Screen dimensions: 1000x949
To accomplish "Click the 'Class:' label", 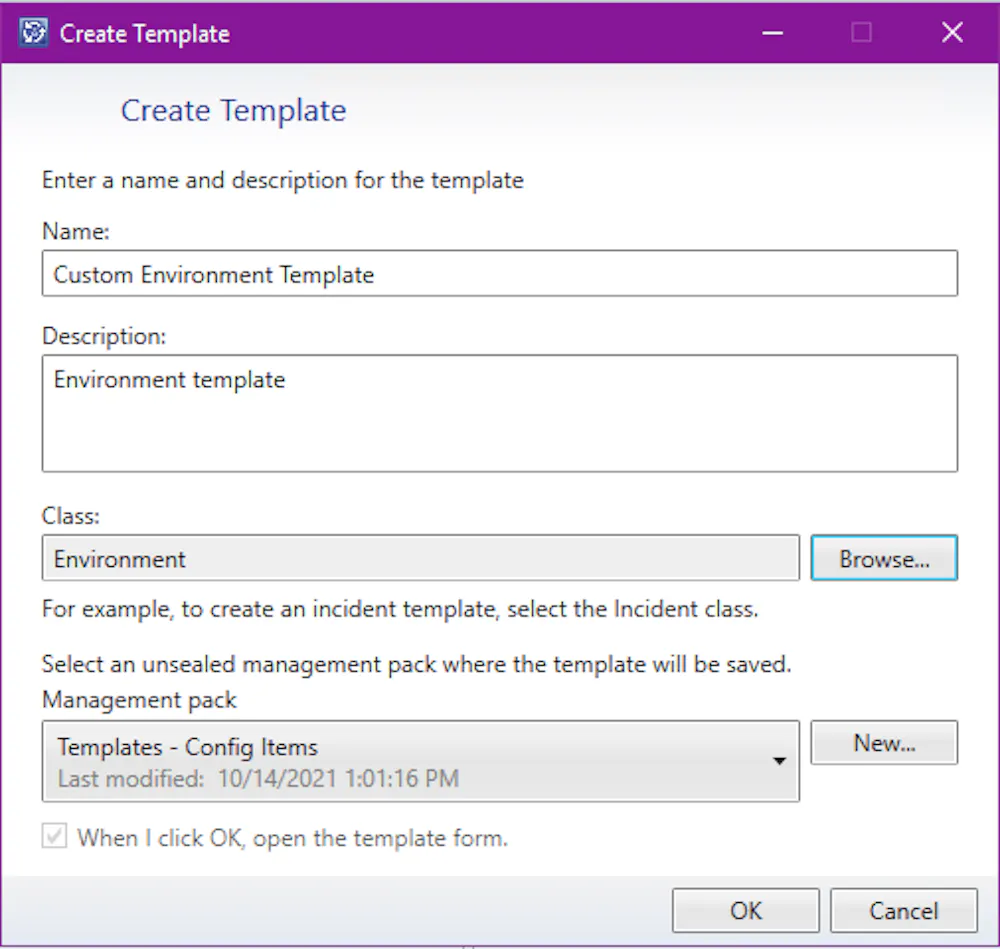I will [x=71, y=515].
